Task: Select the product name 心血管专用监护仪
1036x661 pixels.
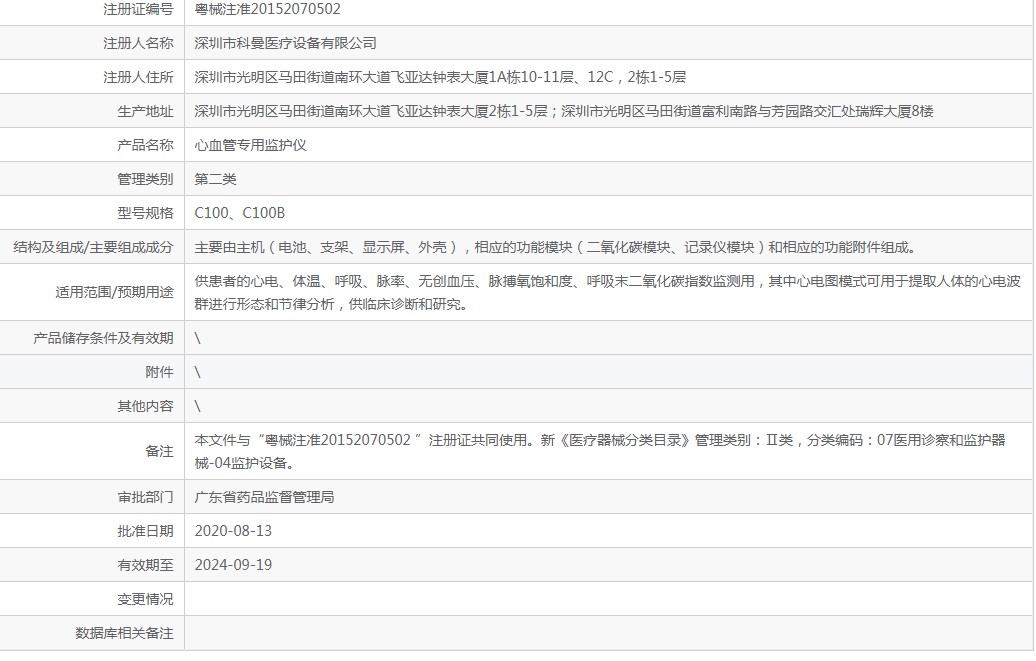Action: pos(250,145)
